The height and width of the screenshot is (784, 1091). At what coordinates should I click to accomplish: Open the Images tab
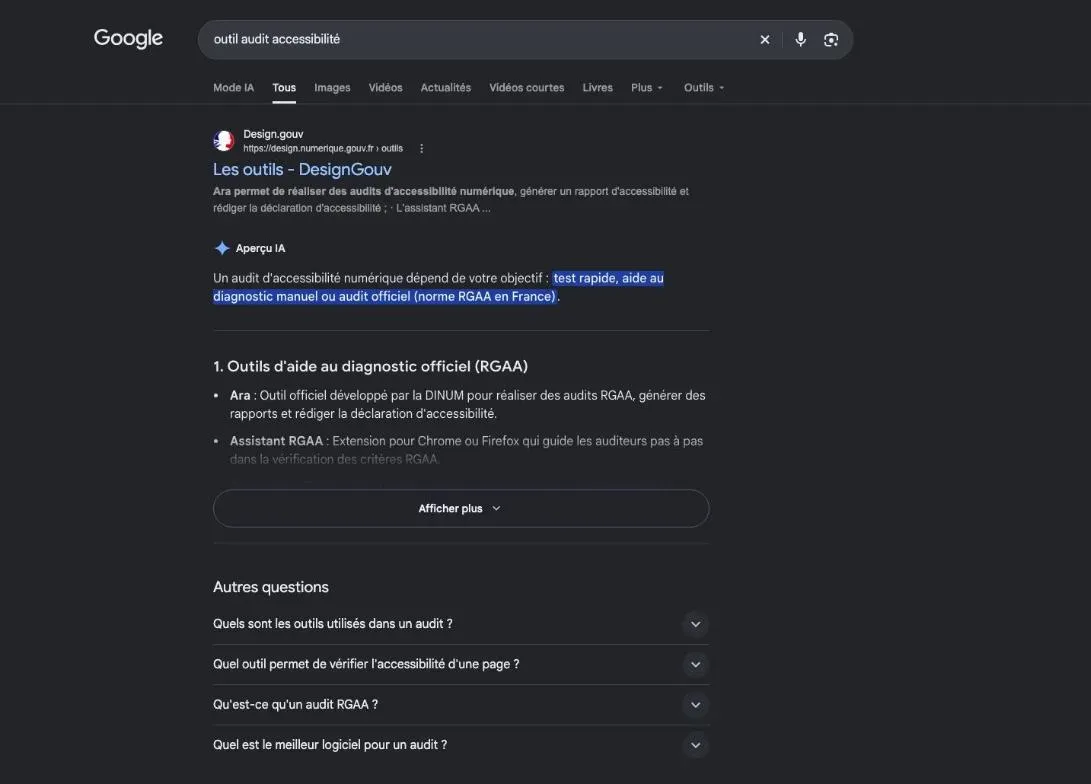[332, 88]
